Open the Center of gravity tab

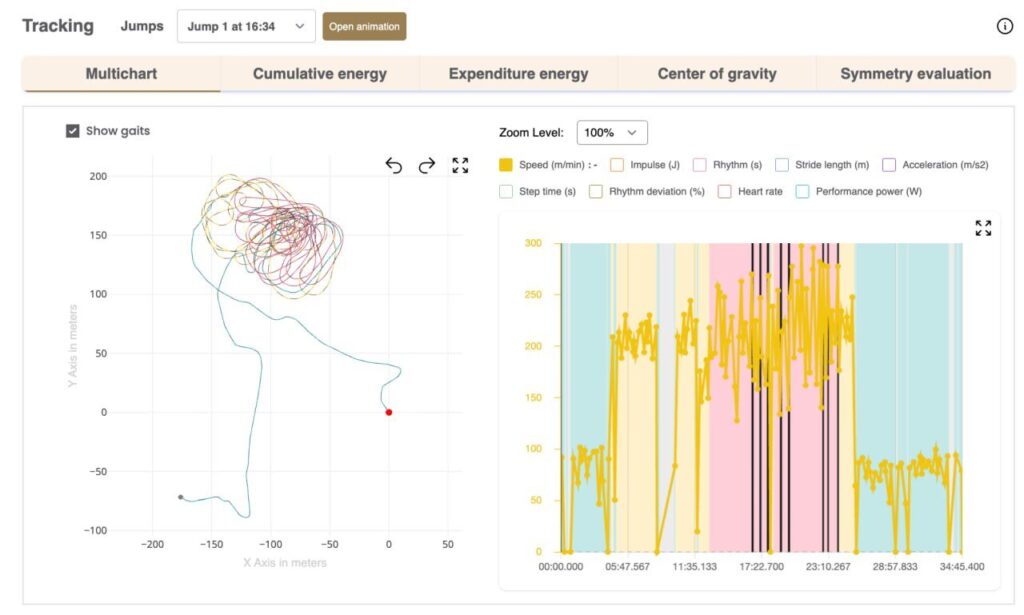click(716, 74)
